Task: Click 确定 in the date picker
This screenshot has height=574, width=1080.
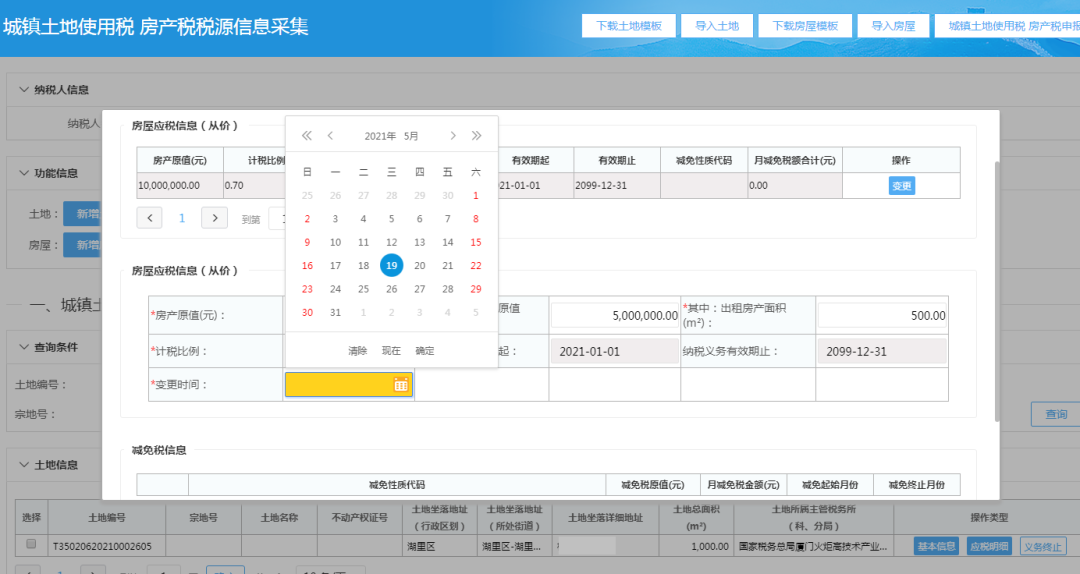Action: point(425,351)
